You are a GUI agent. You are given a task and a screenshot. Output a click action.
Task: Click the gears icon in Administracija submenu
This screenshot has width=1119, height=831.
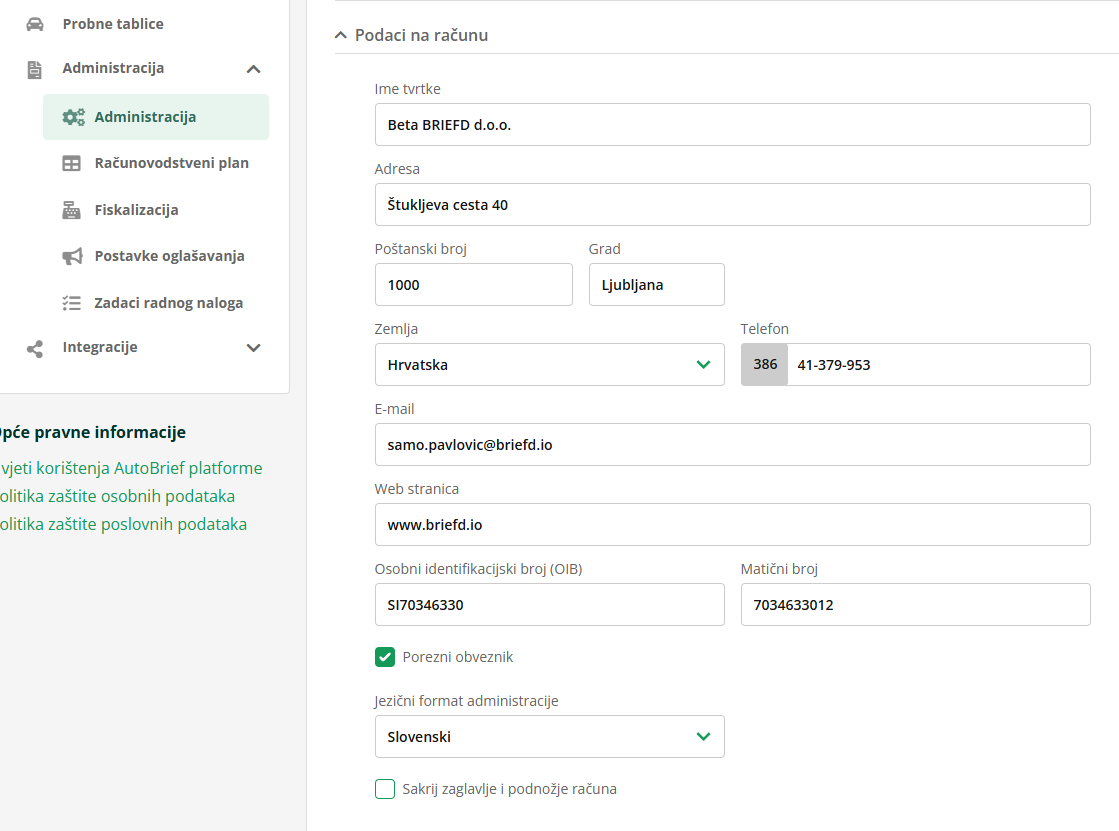[73, 117]
